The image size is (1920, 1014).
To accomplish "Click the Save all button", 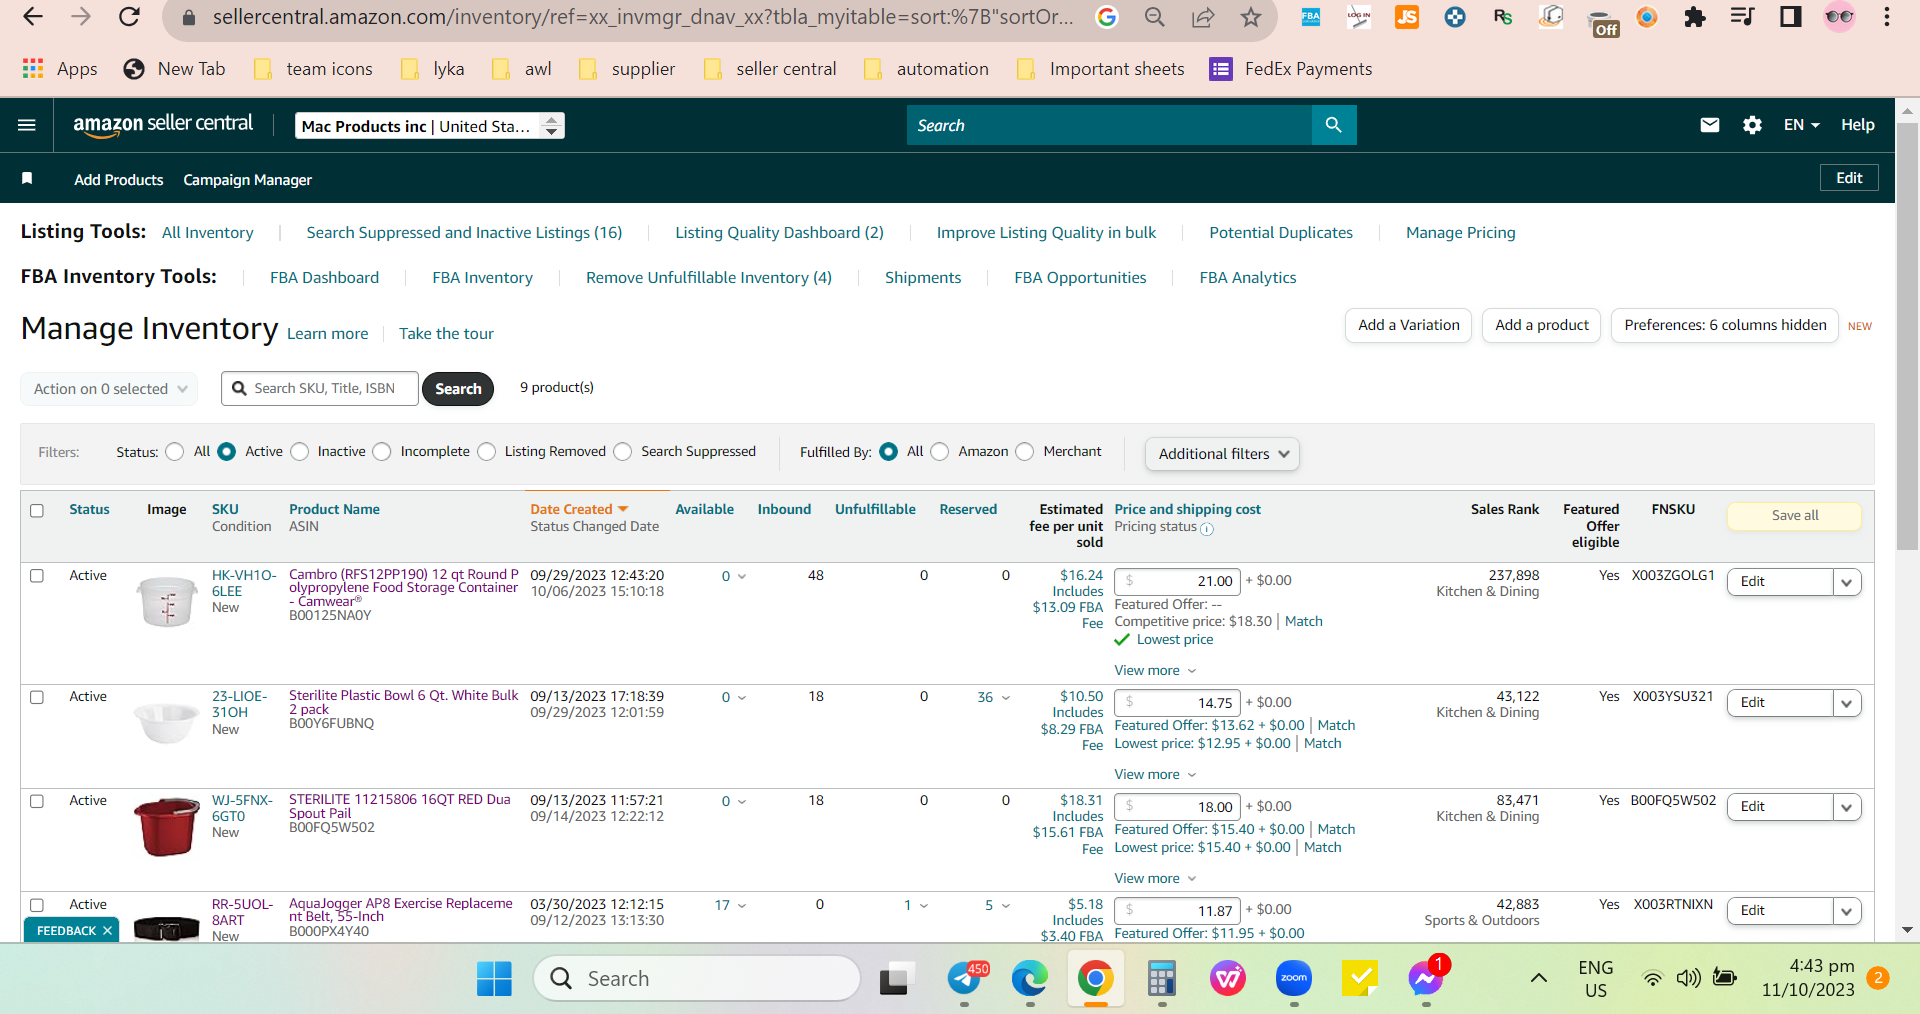I will pos(1795,516).
